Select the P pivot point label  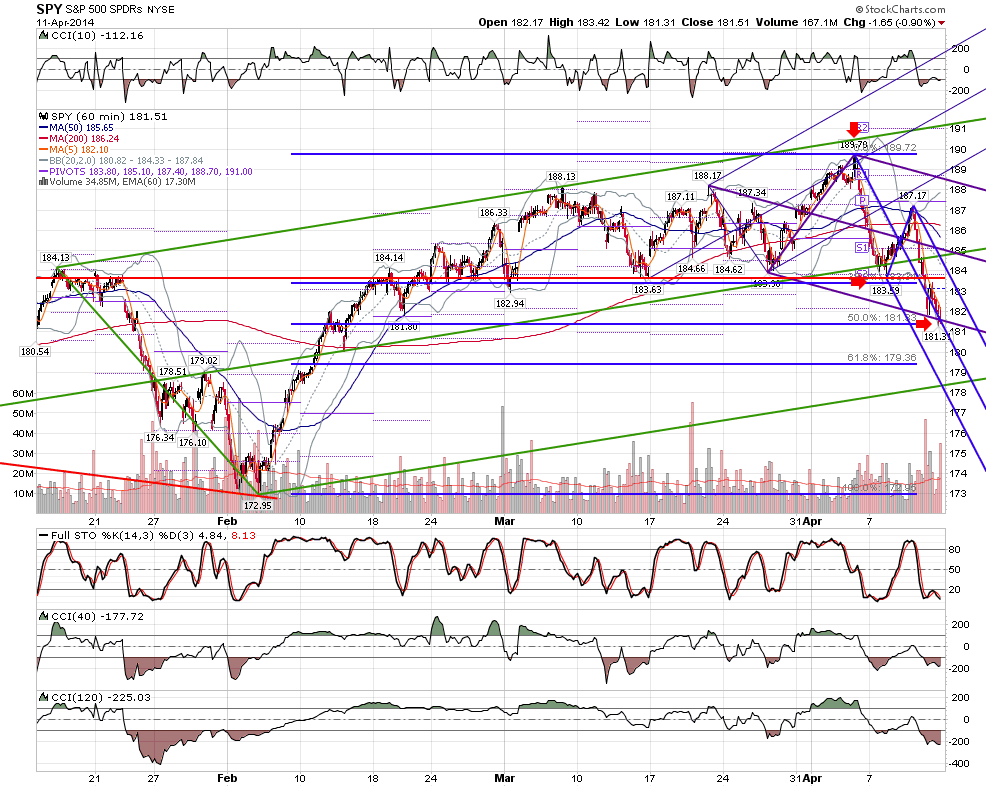coord(862,201)
